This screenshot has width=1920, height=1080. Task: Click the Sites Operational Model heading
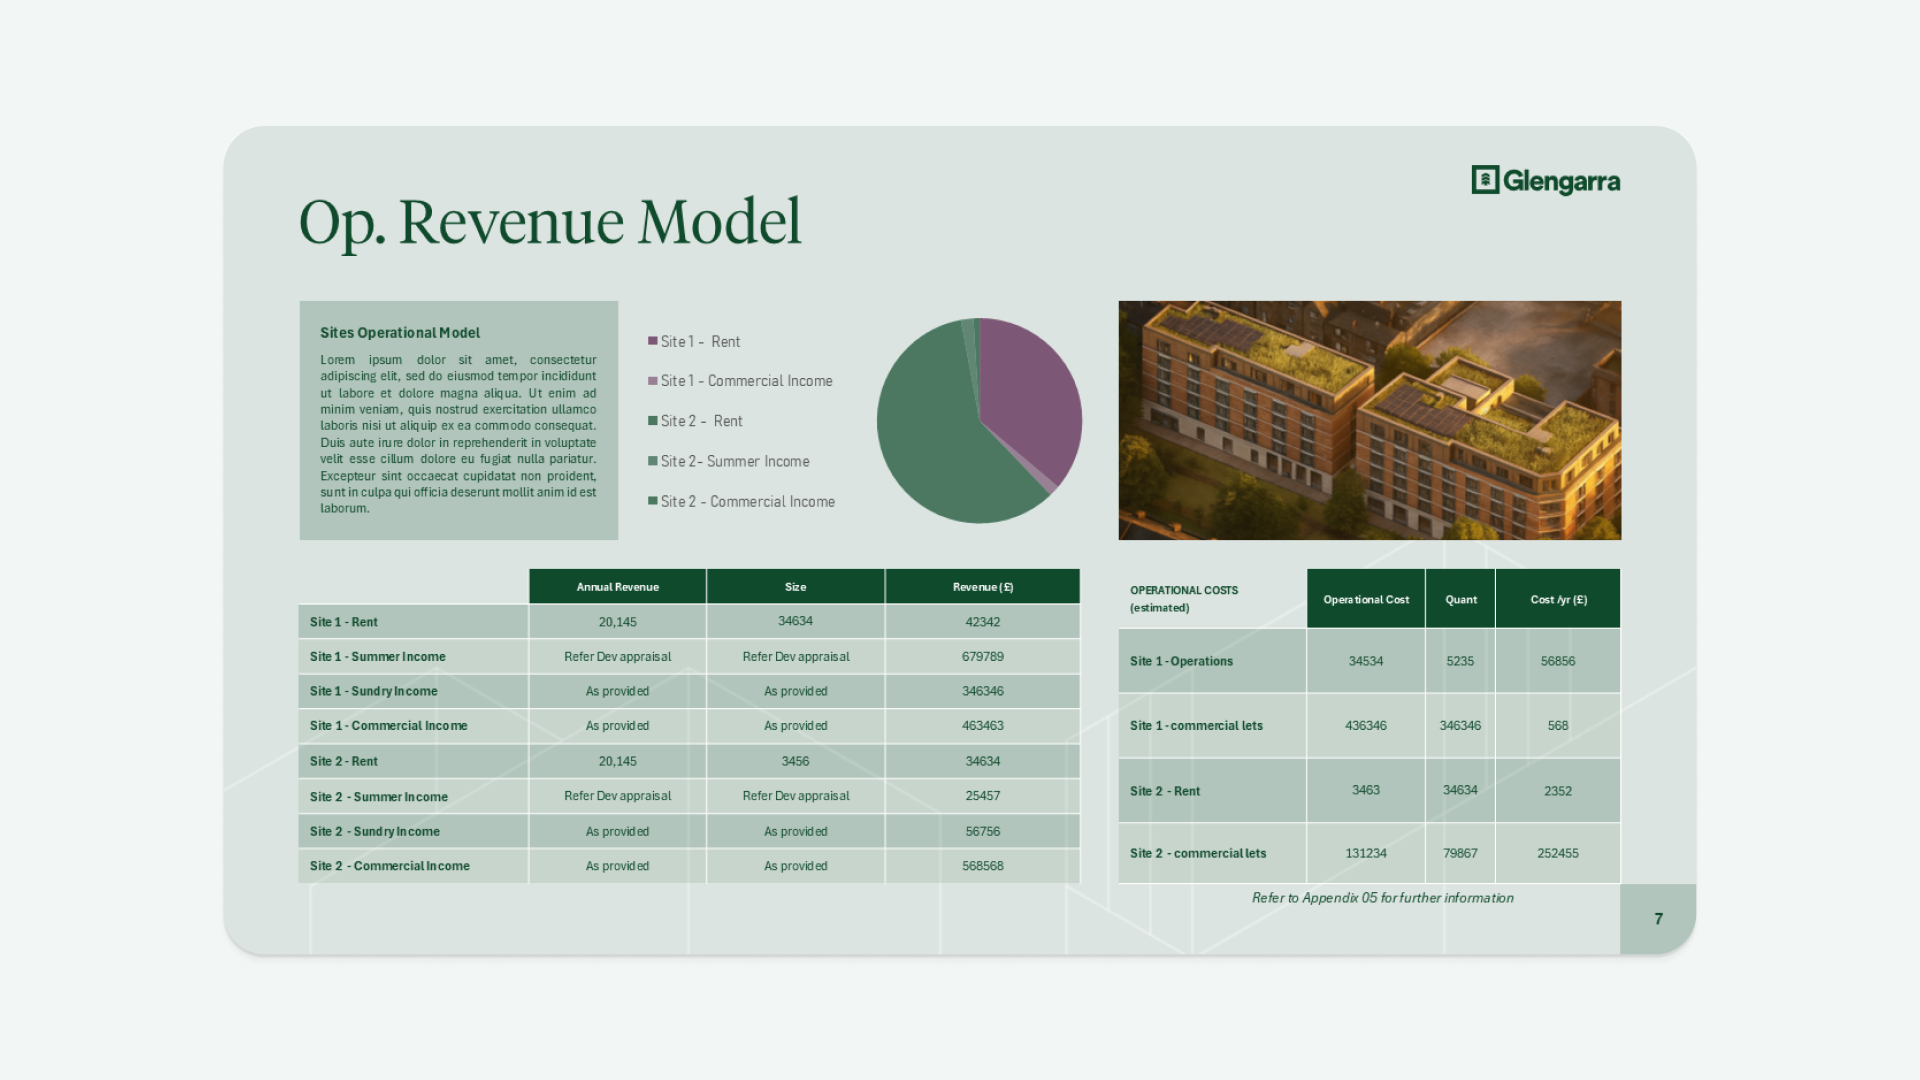(400, 333)
